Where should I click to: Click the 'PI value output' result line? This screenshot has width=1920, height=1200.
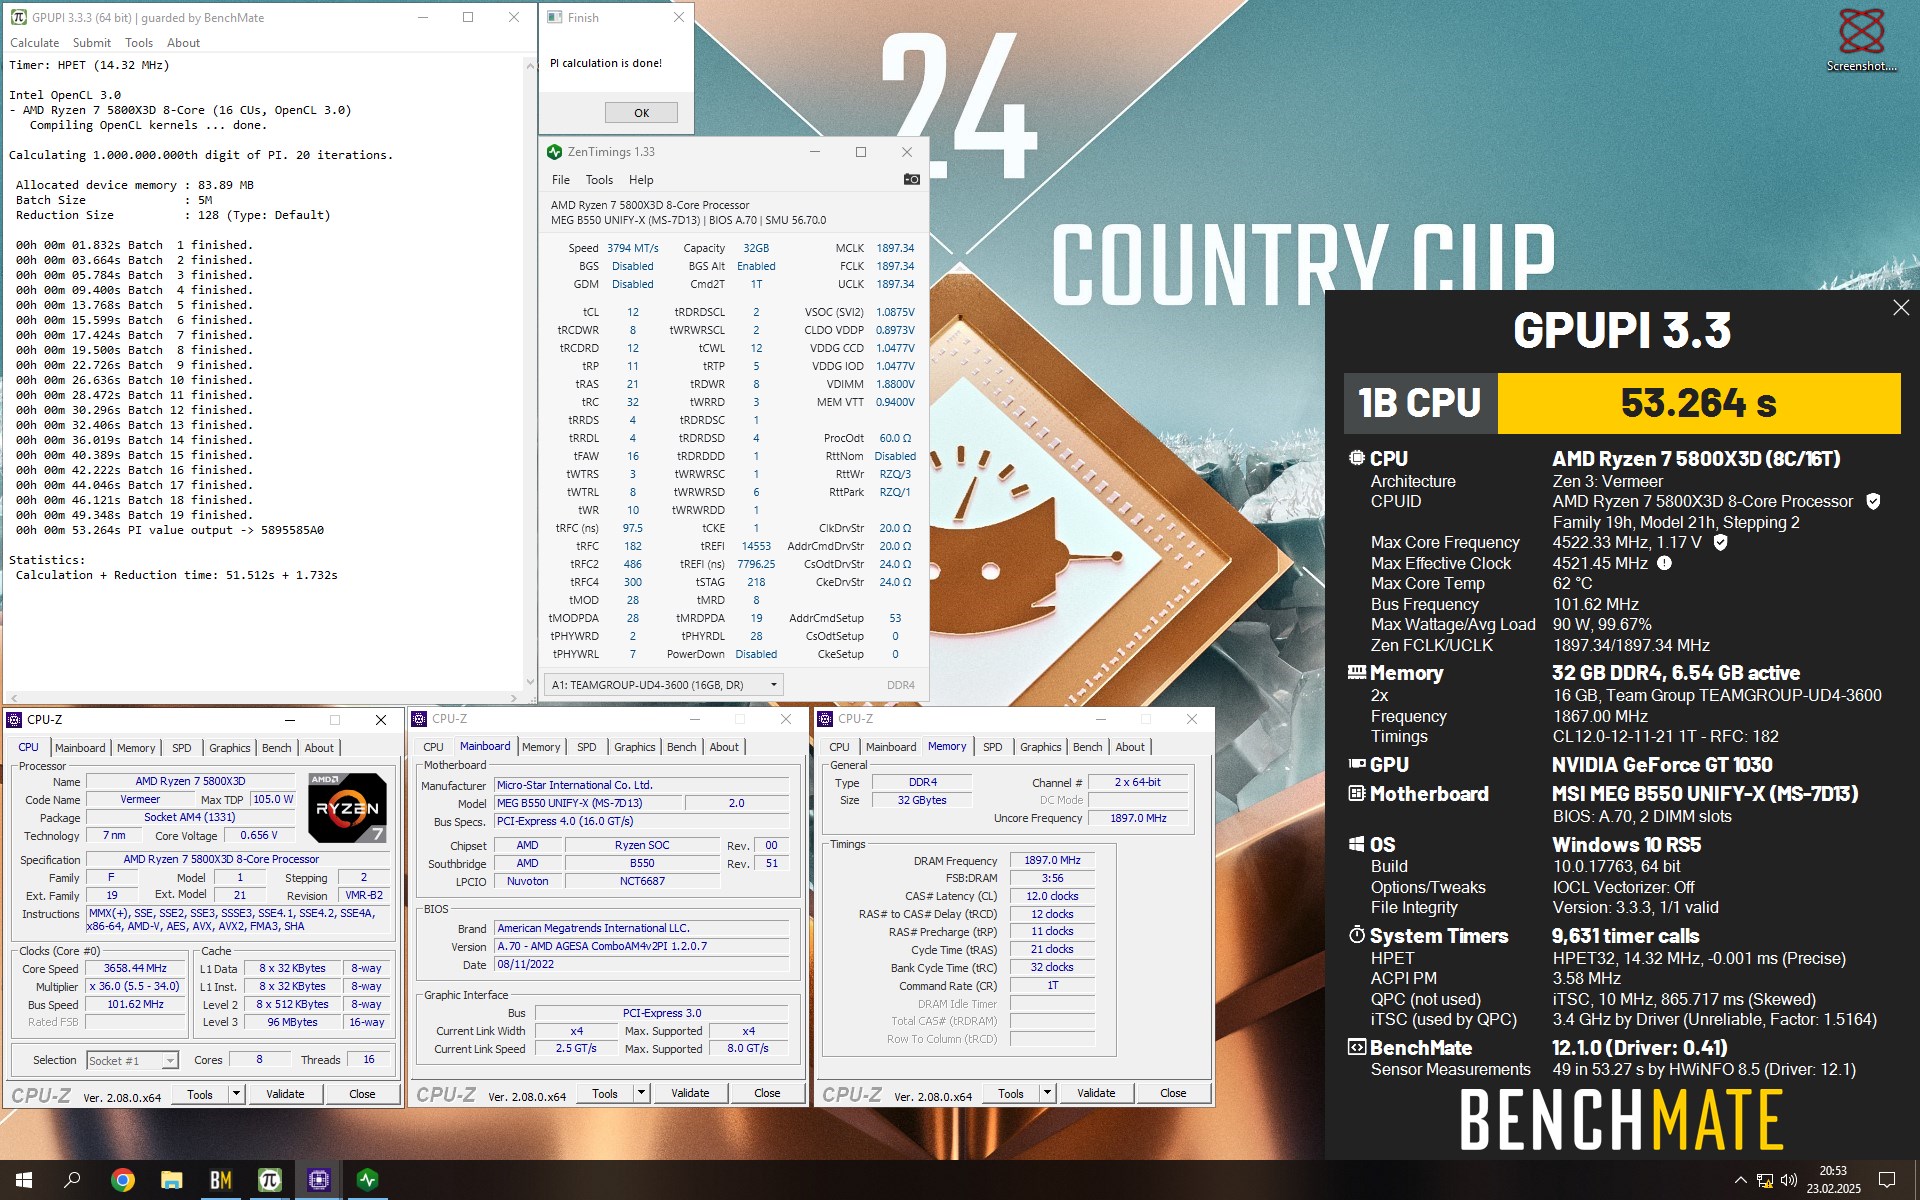[x=170, y=530]
